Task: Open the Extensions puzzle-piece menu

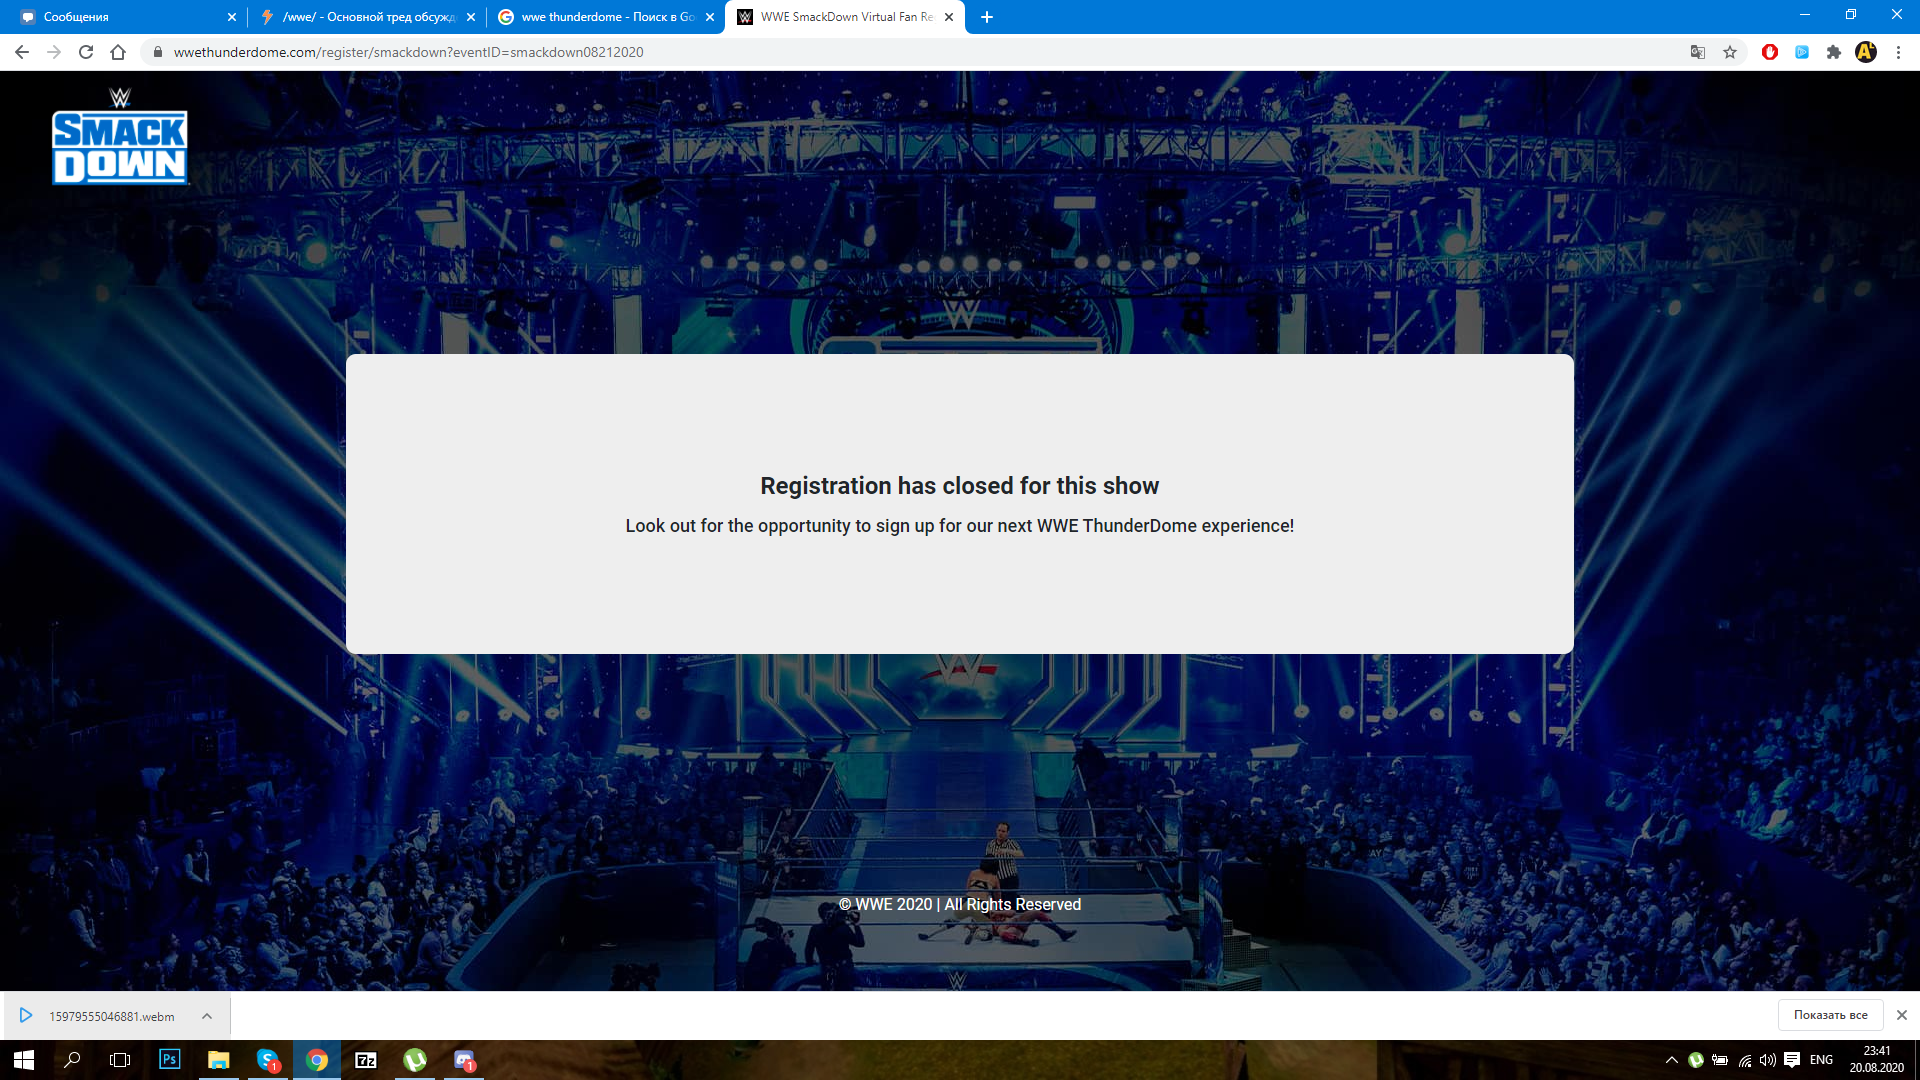Action: point(1834,52)
